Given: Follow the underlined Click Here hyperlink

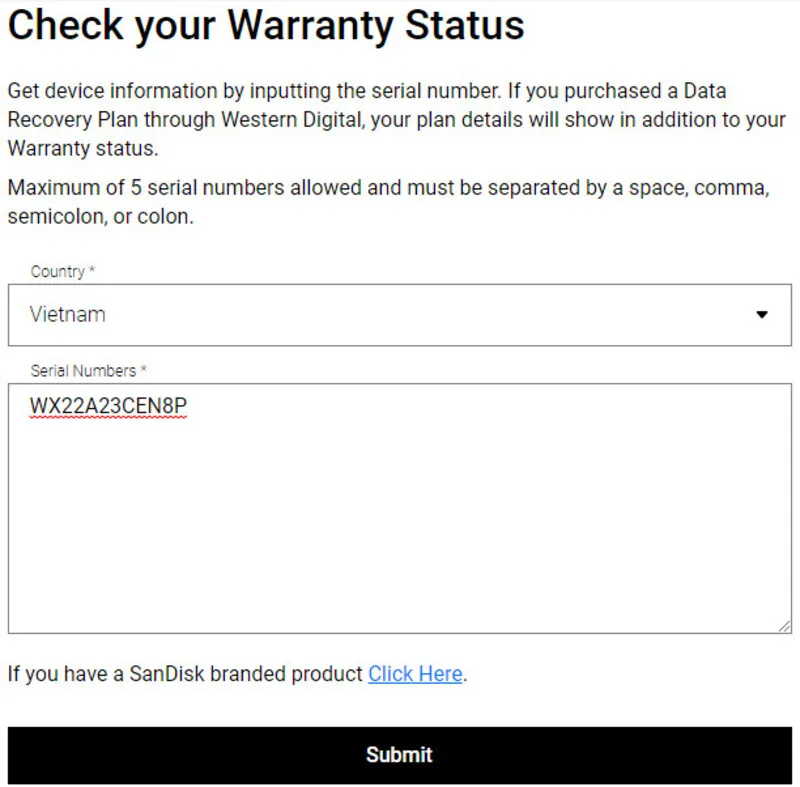Looking at the screenshot, I should [414, 674].
